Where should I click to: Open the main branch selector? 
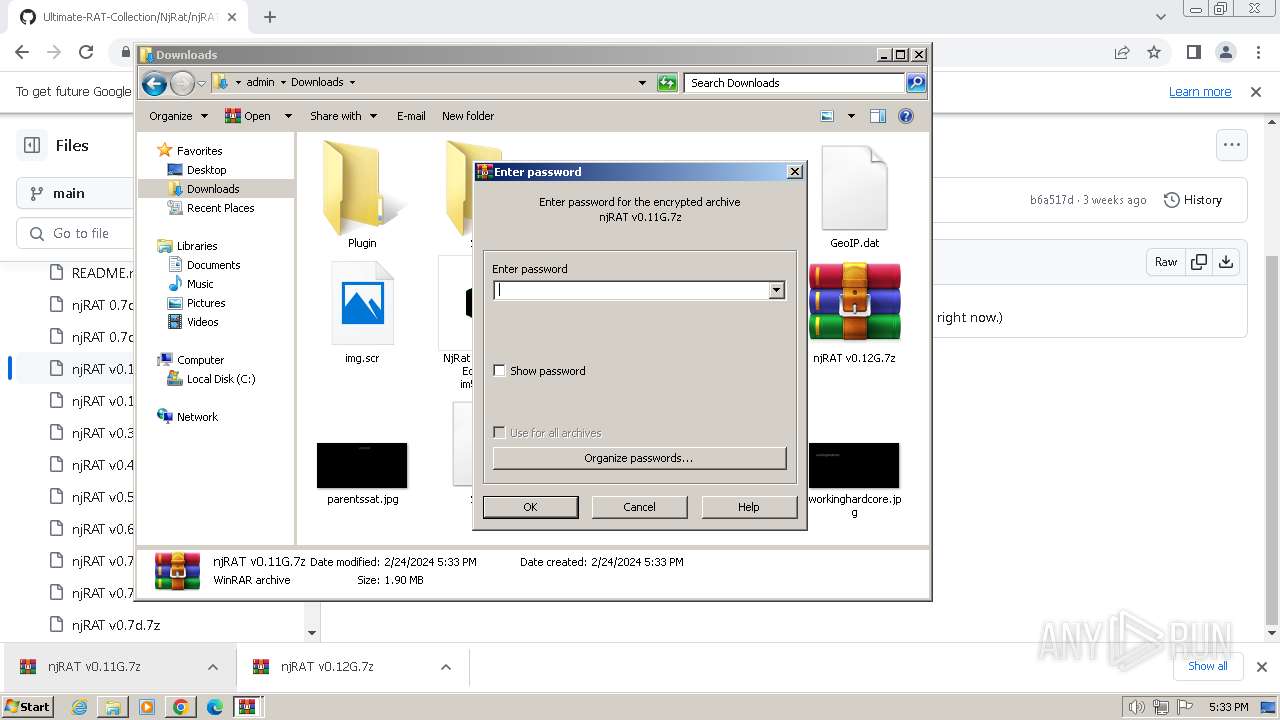[75, 193]
